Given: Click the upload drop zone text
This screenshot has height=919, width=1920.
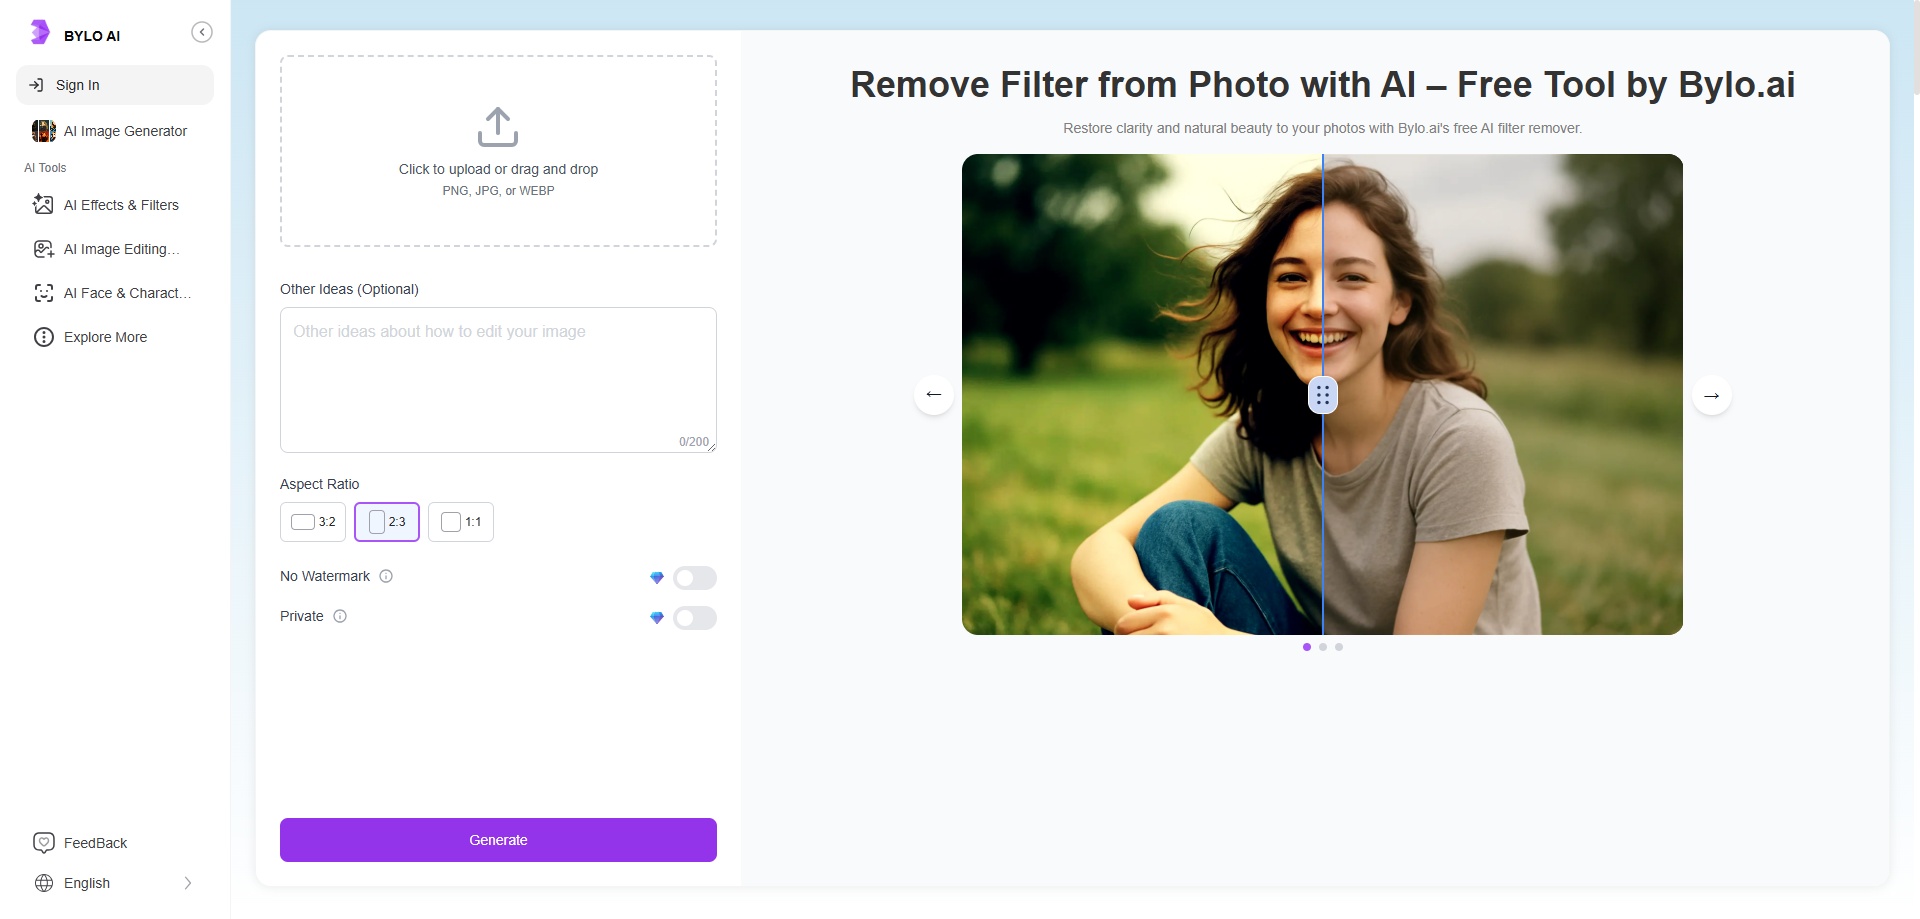Looking at the screenshot, I should click(x=498, y=169).
